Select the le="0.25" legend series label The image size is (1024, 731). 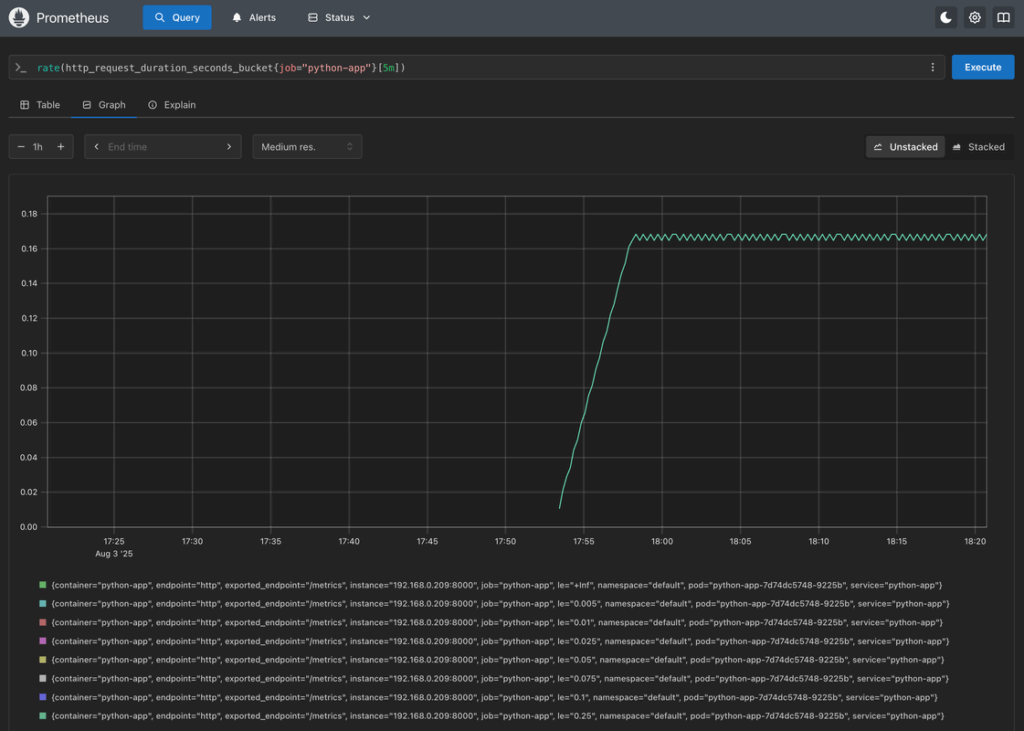pos(498,716)
